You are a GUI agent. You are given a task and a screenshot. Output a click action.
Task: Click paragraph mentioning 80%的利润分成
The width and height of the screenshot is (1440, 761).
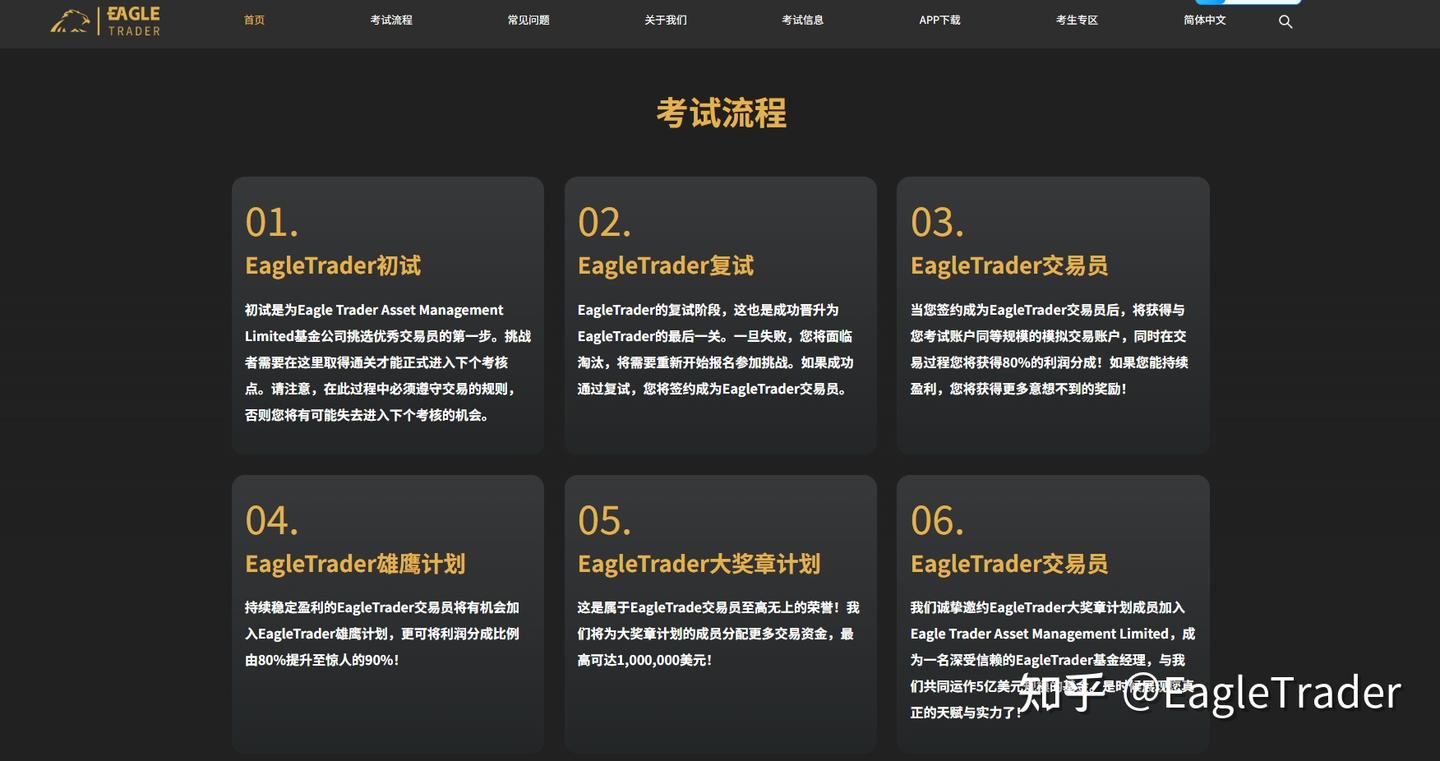pos(1049,350)
